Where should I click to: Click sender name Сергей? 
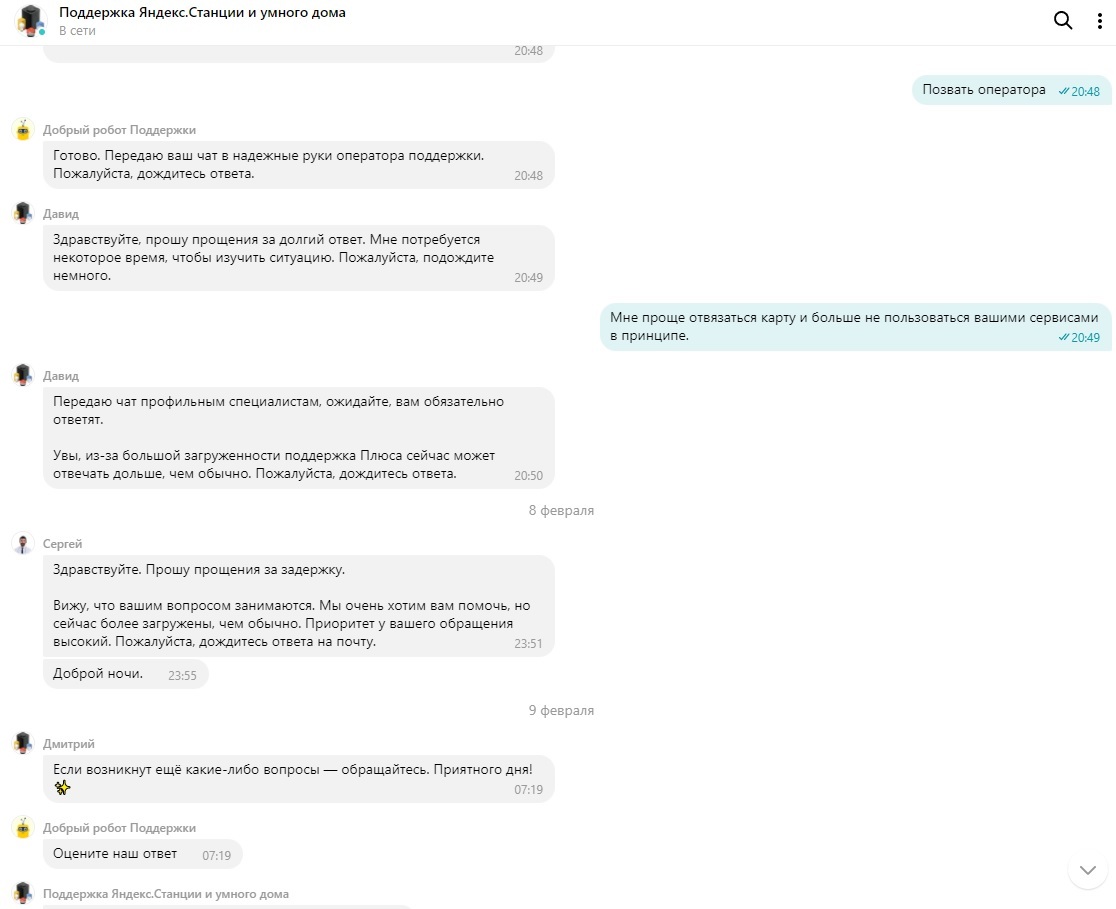[62, 544]
